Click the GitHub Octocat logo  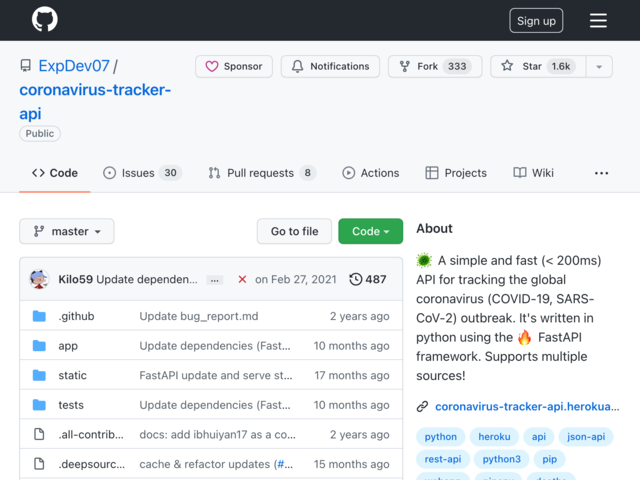coord(44,19)
